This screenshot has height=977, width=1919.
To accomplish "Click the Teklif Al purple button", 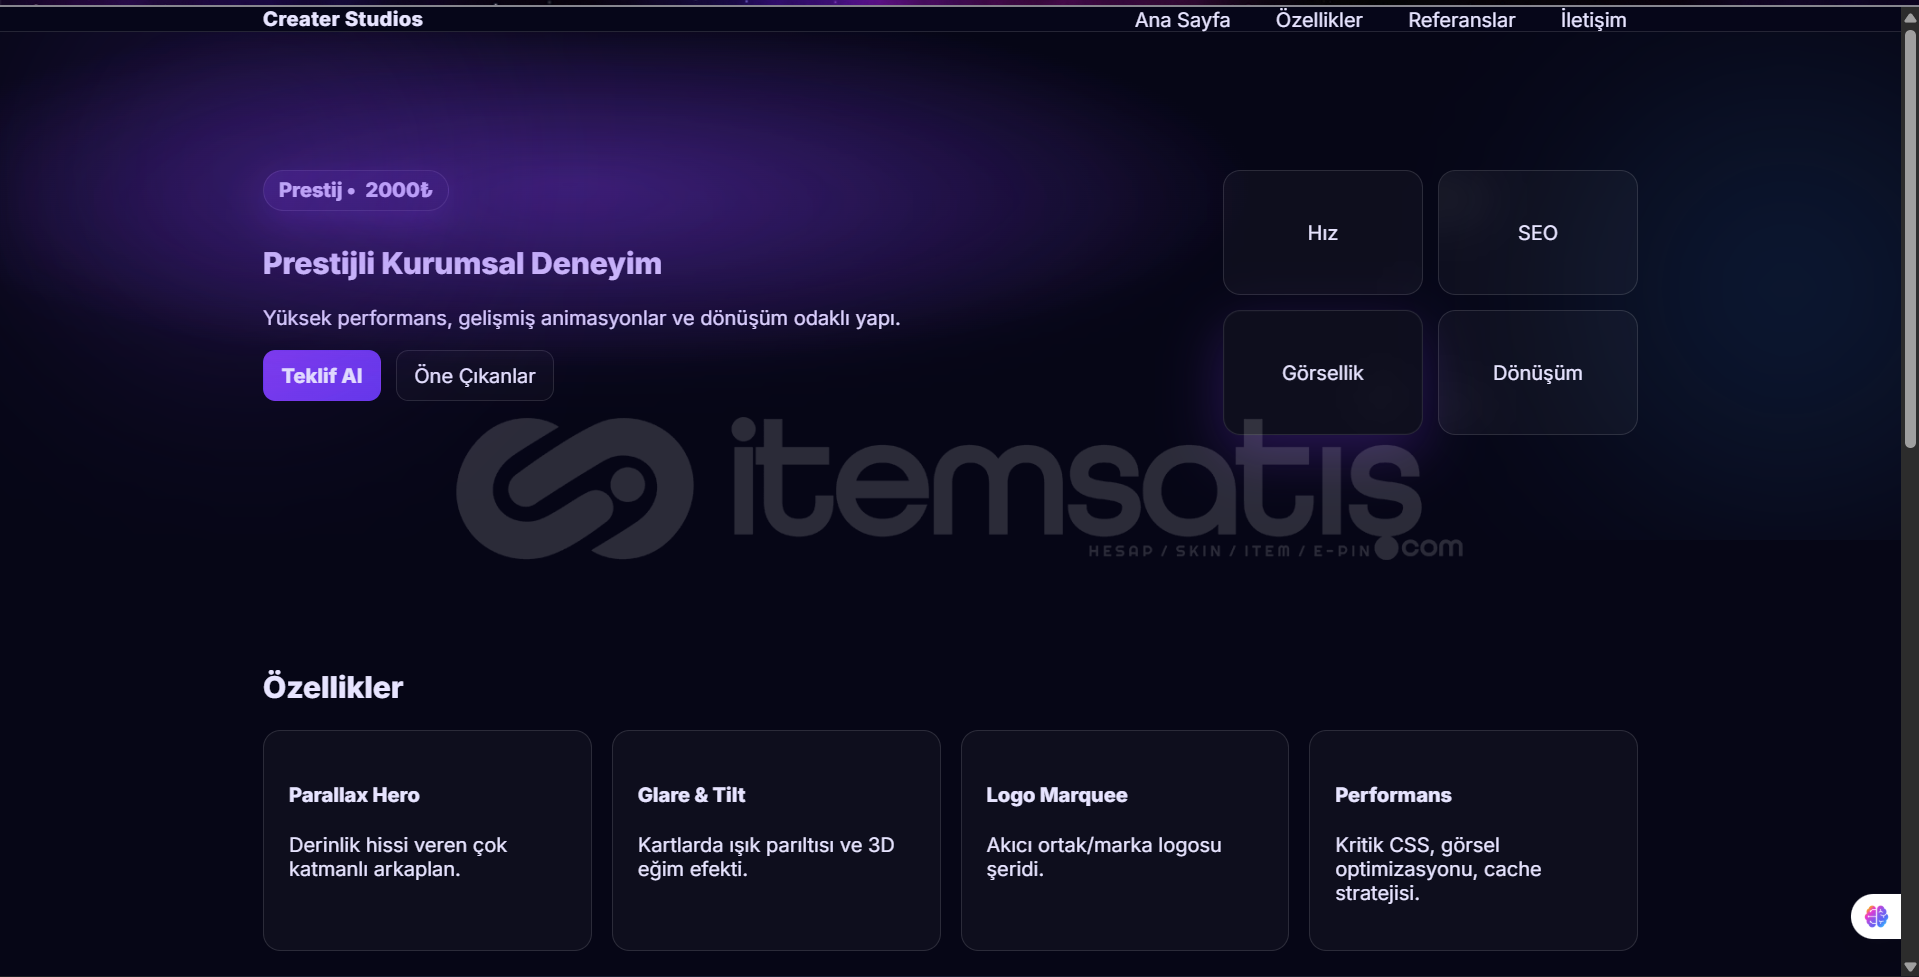I will pyautogui.click(x=322, y=376).
